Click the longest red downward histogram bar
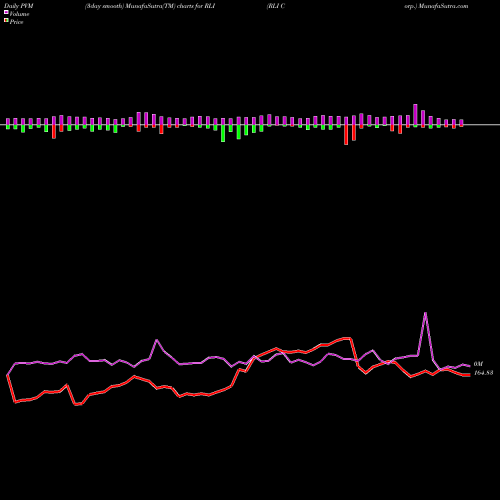The width and height of the screenshot is (500, 500). click(x=346, y=135)
